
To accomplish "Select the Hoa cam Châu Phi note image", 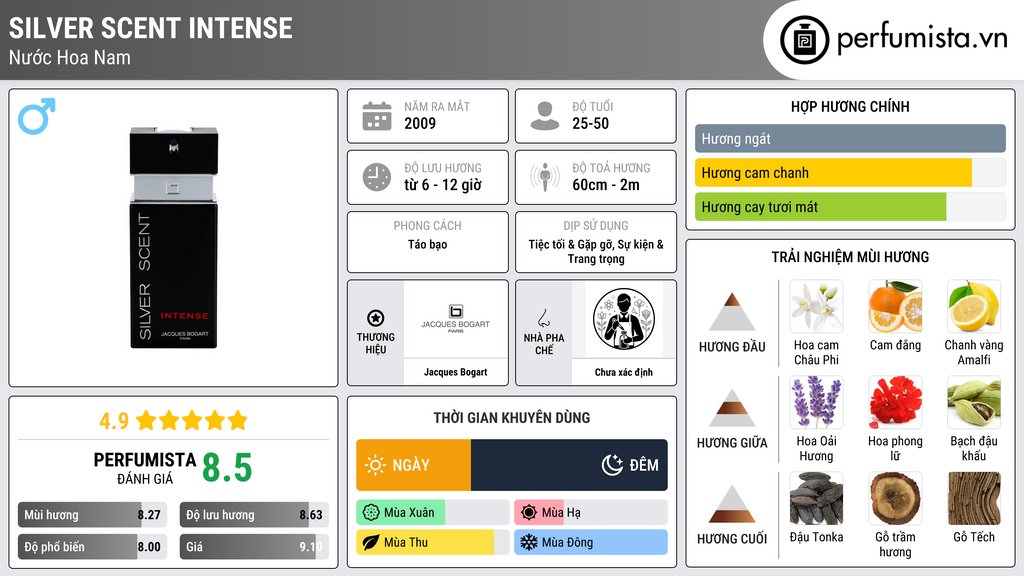I will coord(816,306).
